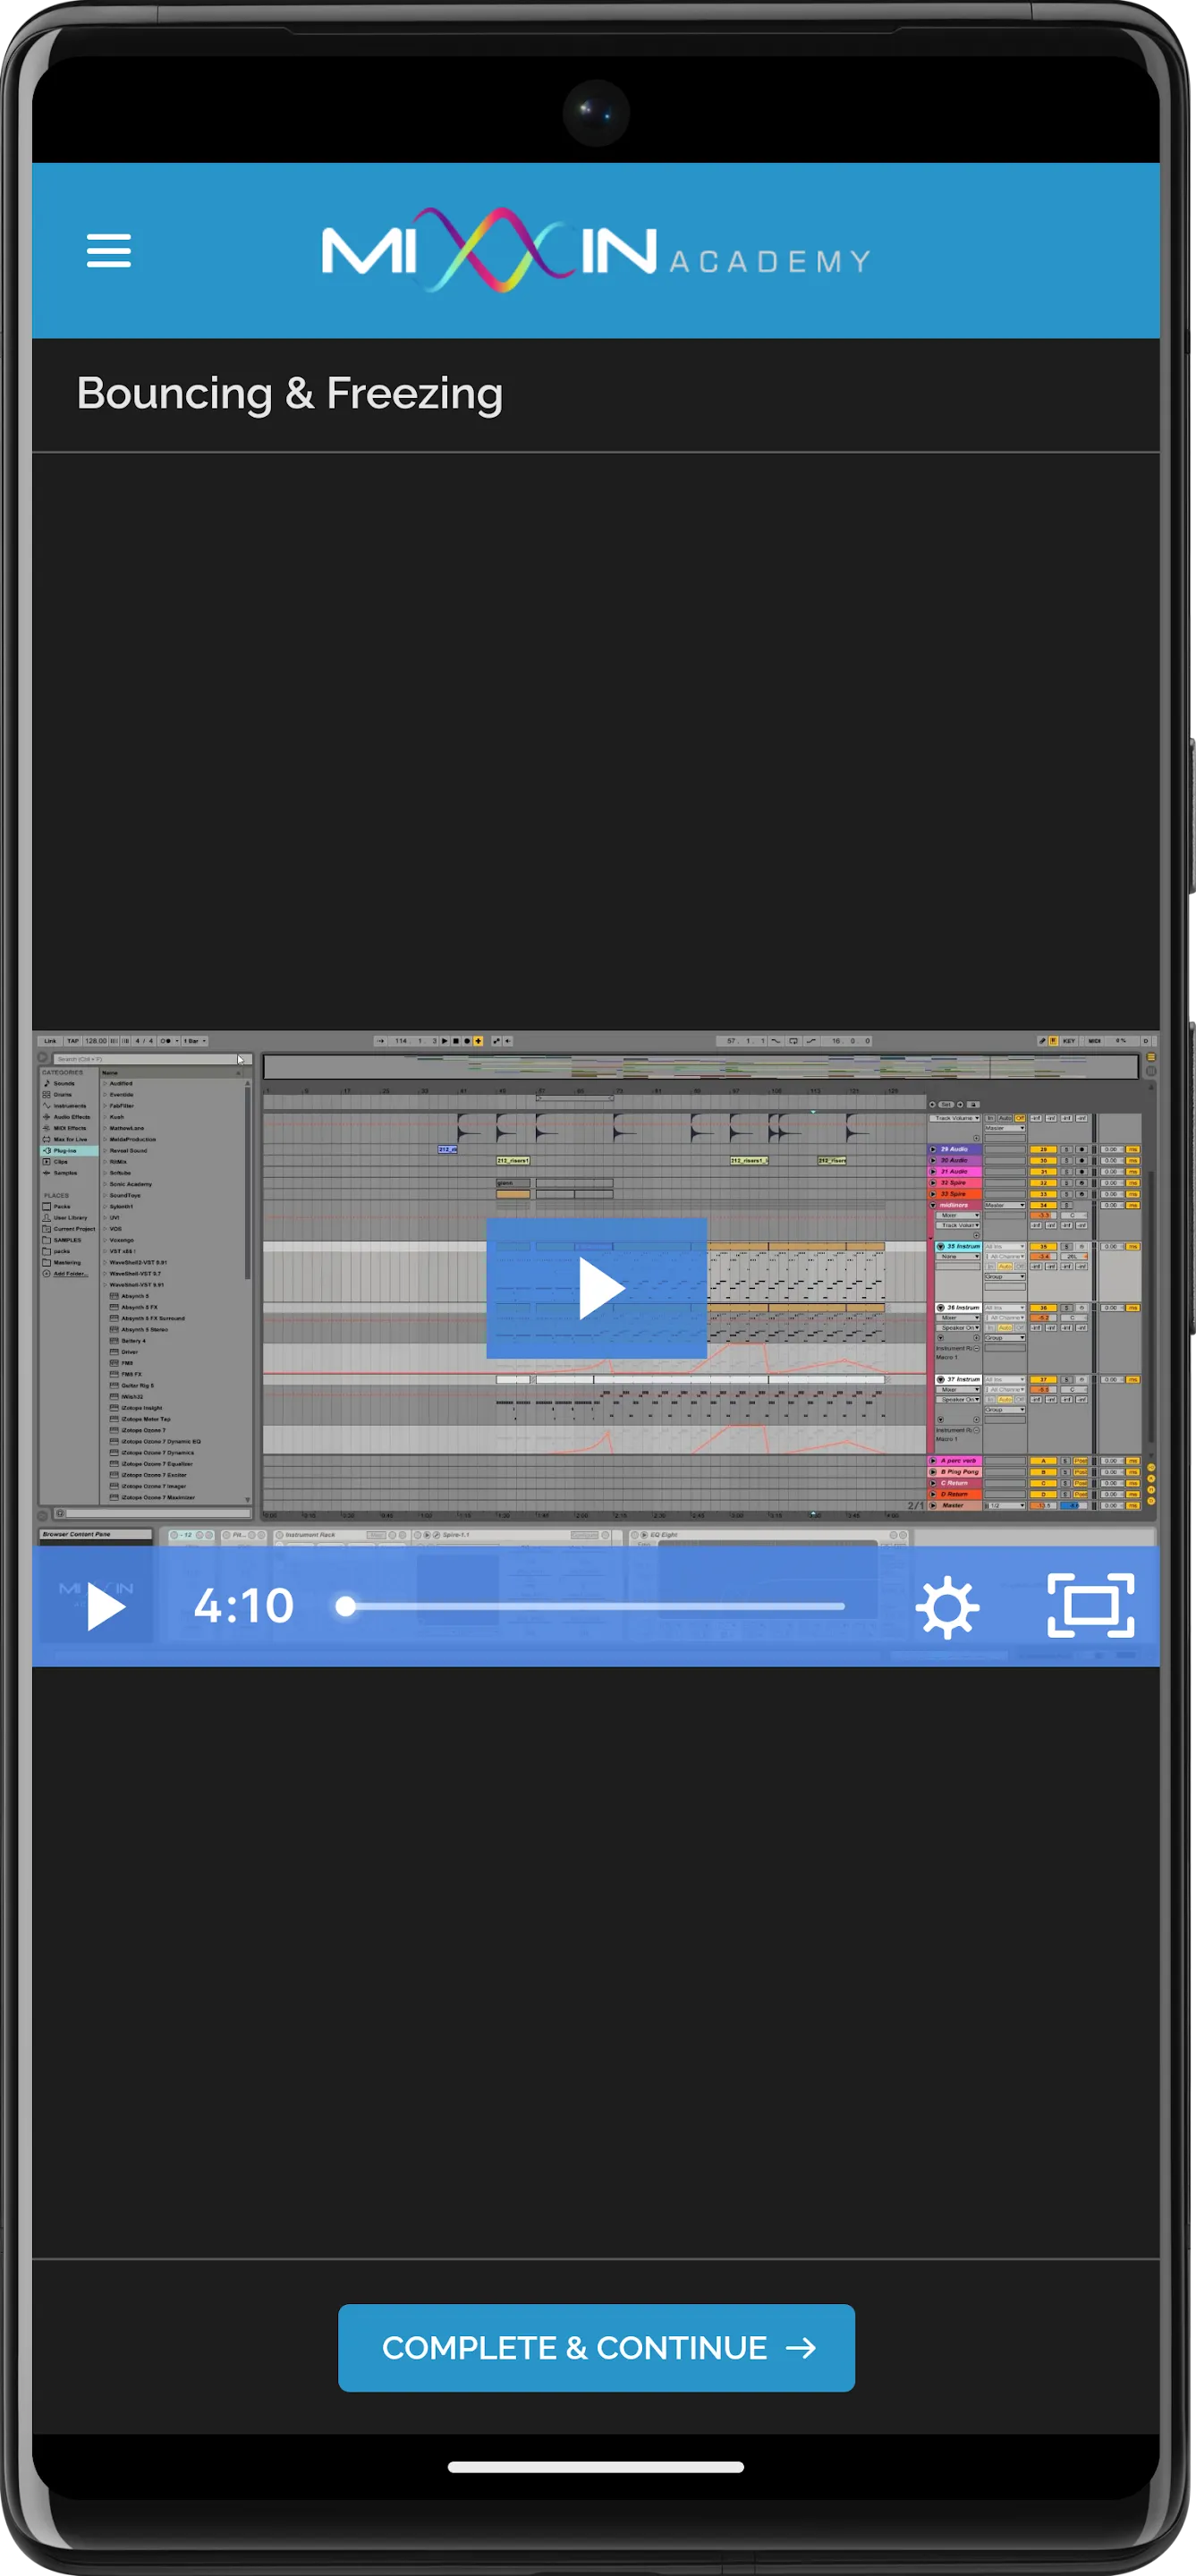This screenshot has height=2576, width=1196.
Task: Click the video progress slider track
Action: [596, 1606]
